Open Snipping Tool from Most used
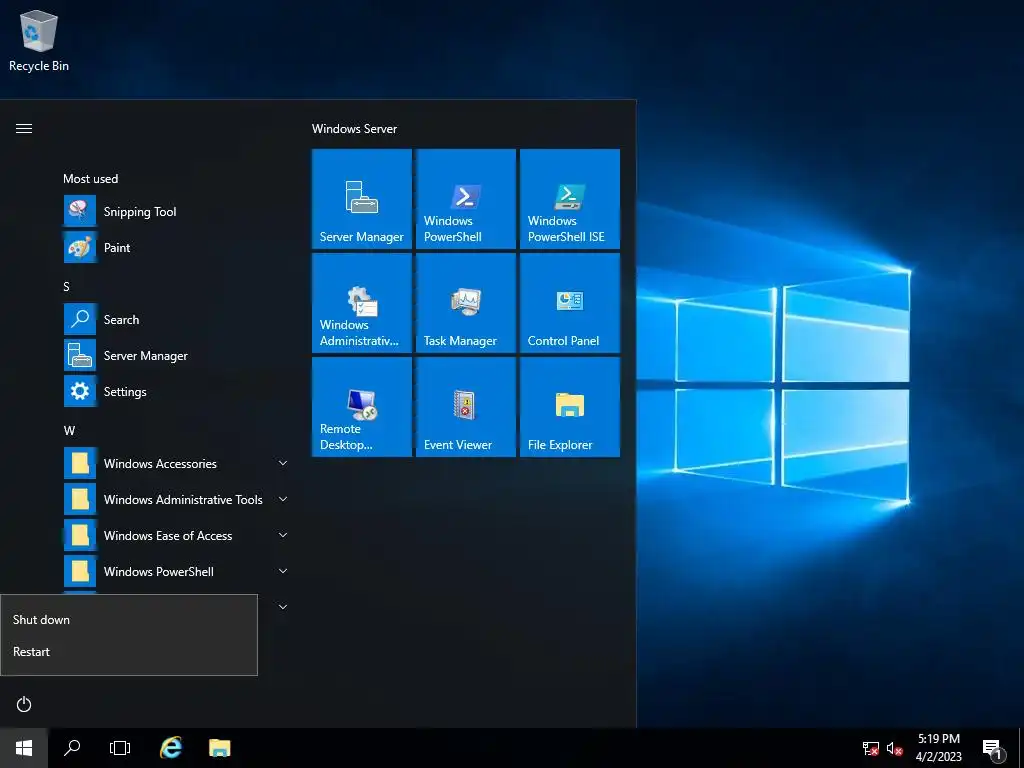Viewport: 1024px width, 768px height. tap(176, 212)
